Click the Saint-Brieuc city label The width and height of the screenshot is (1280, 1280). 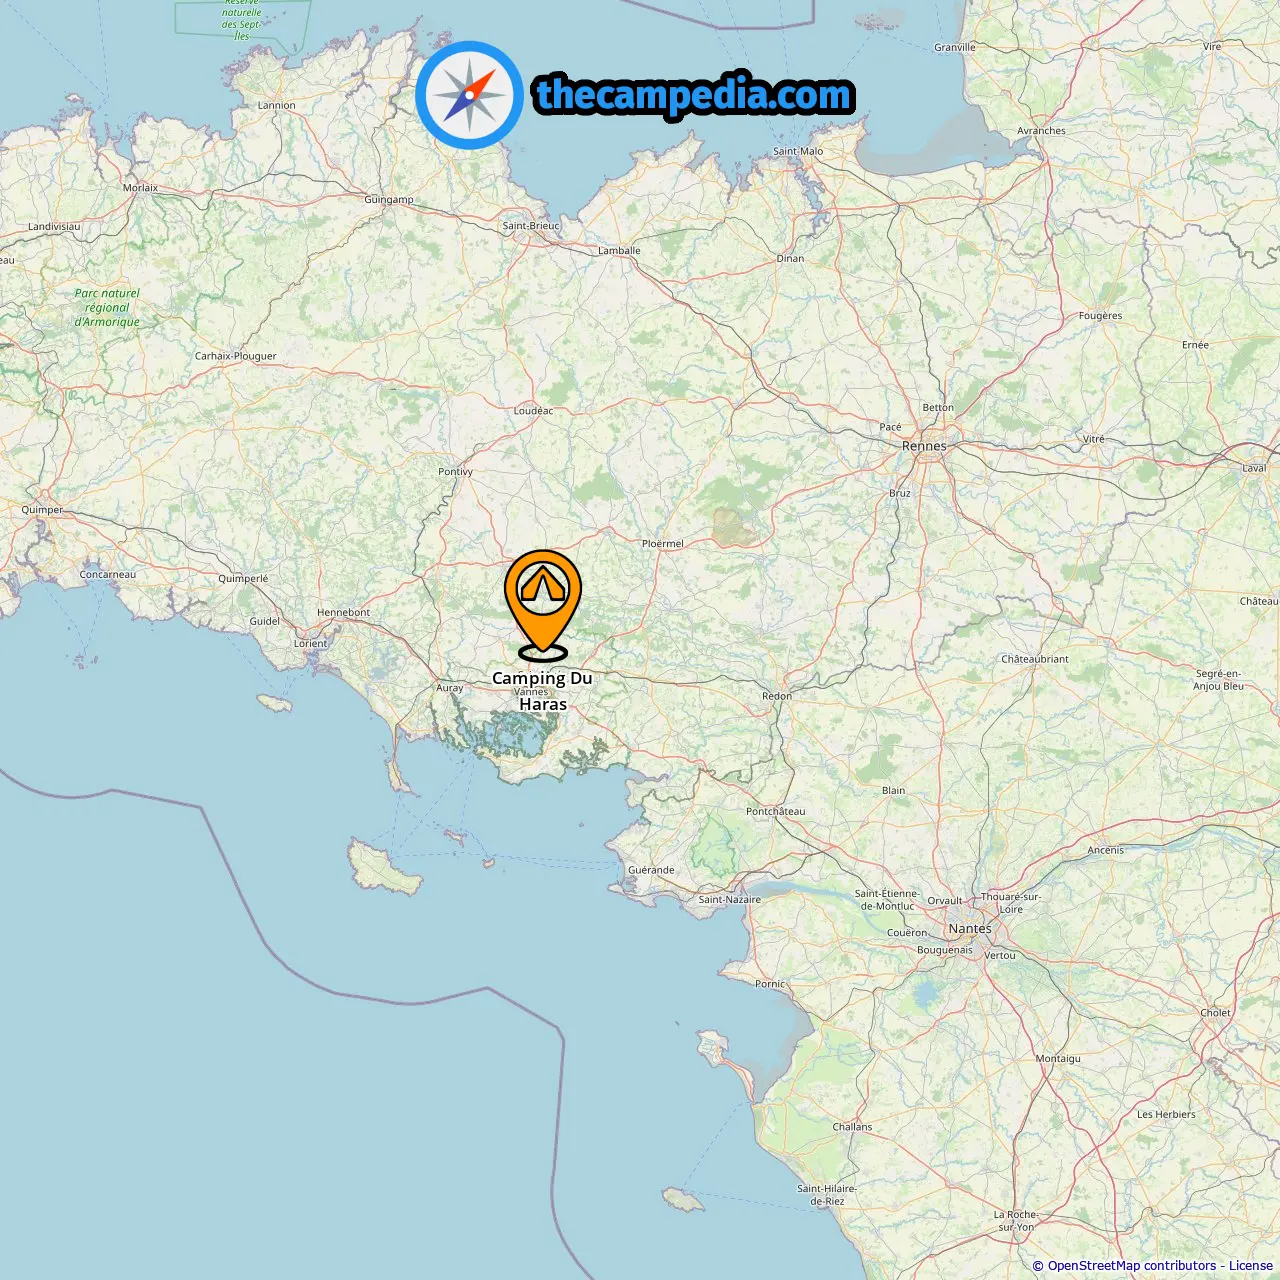coord(531,226)
